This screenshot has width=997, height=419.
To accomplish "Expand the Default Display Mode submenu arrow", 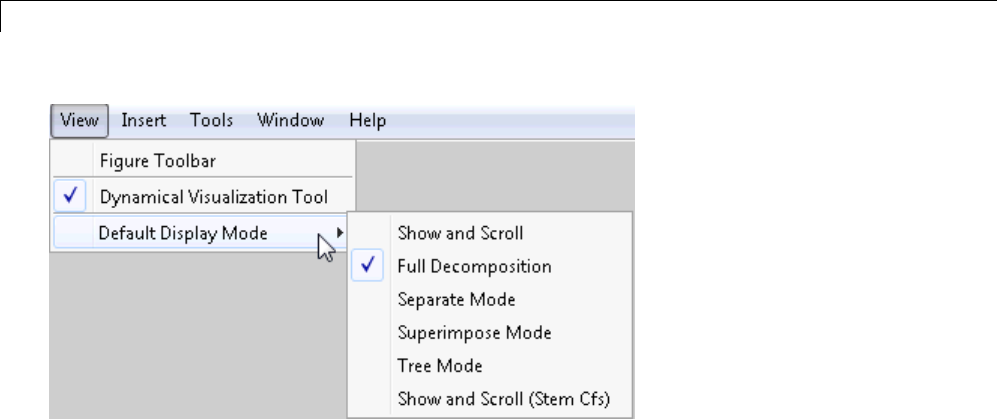I will point(342,233).
